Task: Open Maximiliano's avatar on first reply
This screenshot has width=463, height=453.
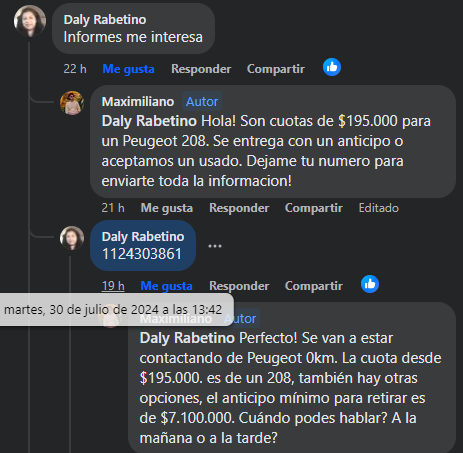Action: [x=72, y=103]
